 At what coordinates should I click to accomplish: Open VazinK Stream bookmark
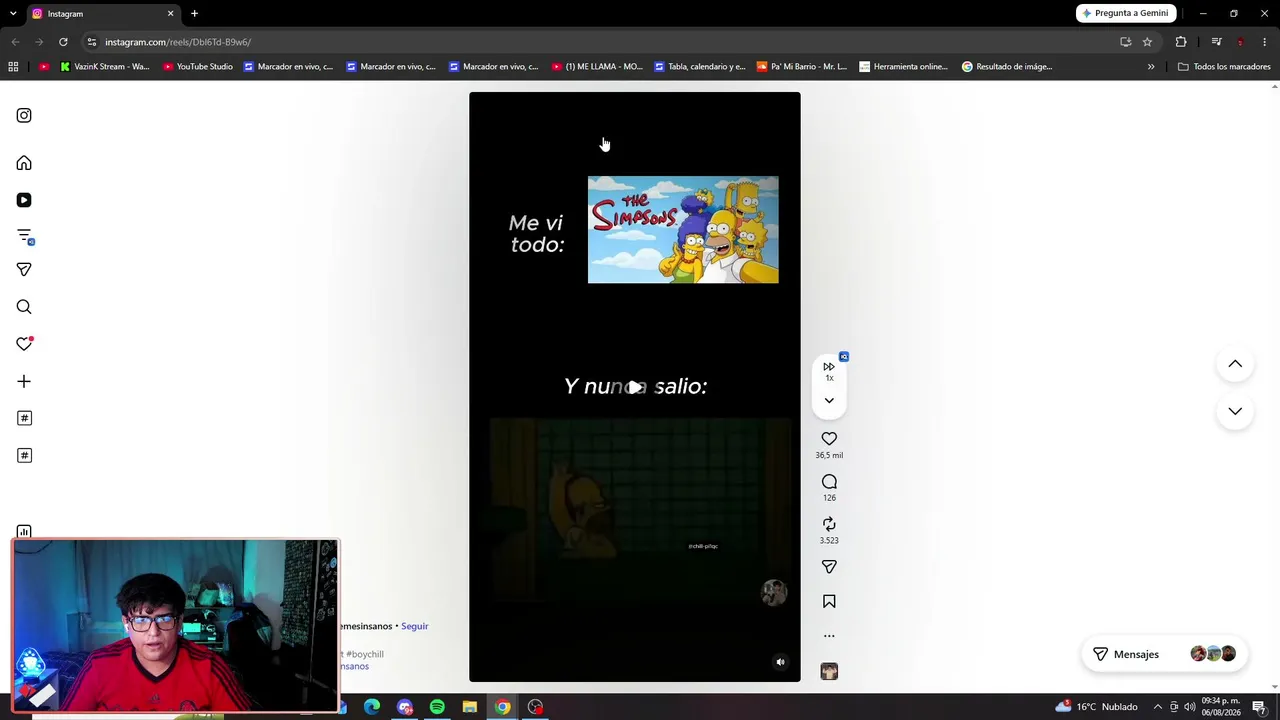(104, 67)
